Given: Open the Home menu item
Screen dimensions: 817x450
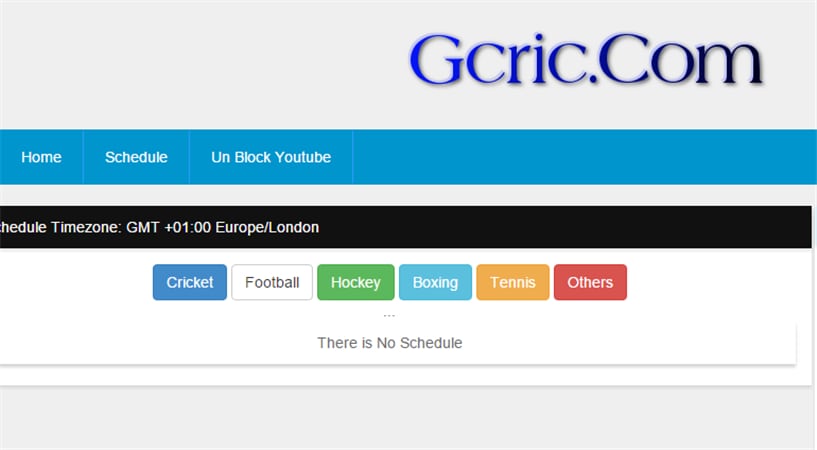Looking at the screenshot, I should [x=41, y=157].
